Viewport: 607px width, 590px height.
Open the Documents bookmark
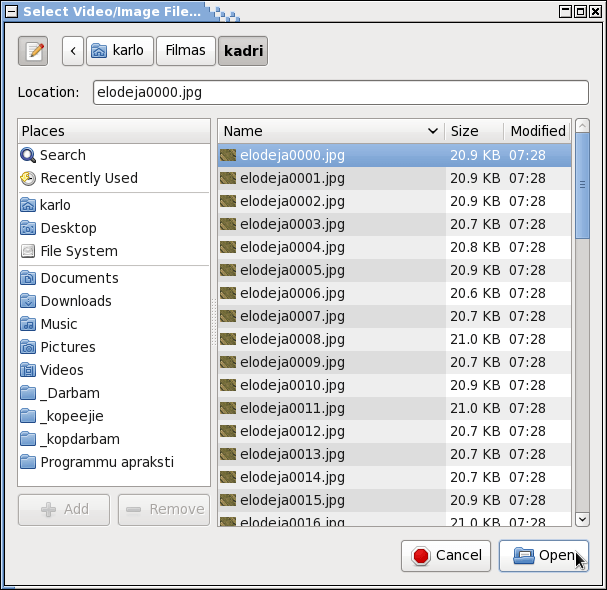coord(114,278)
